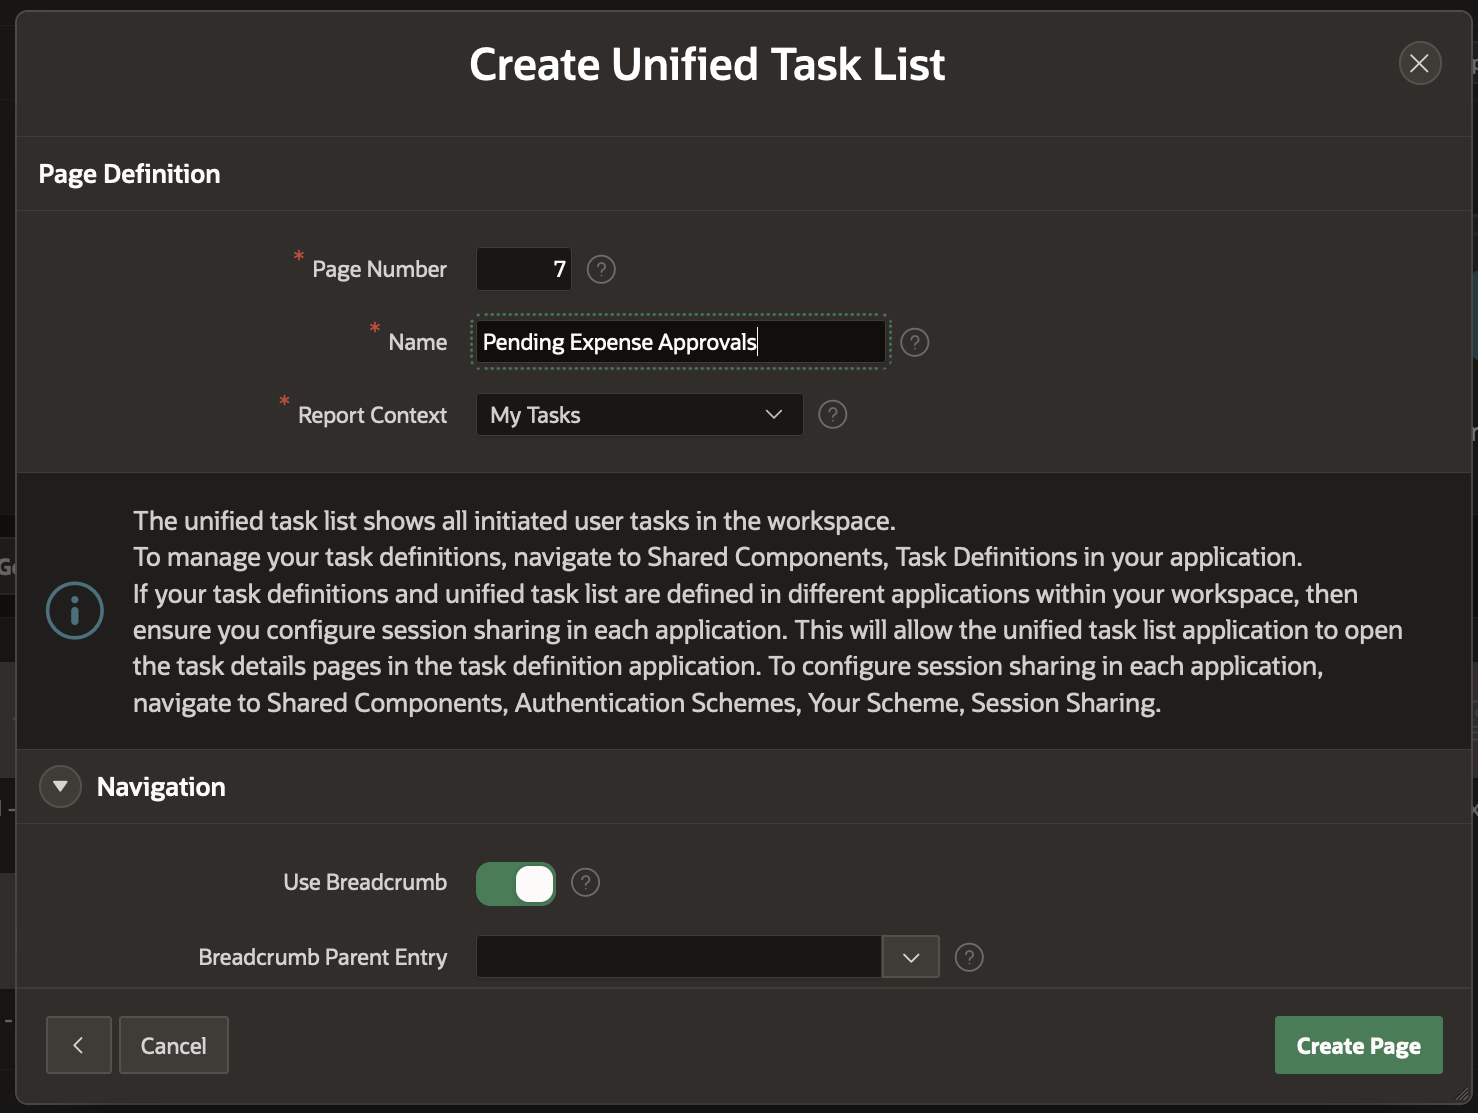
Task: Click the Page Definition section heading
Action: [x=129, y=174]
